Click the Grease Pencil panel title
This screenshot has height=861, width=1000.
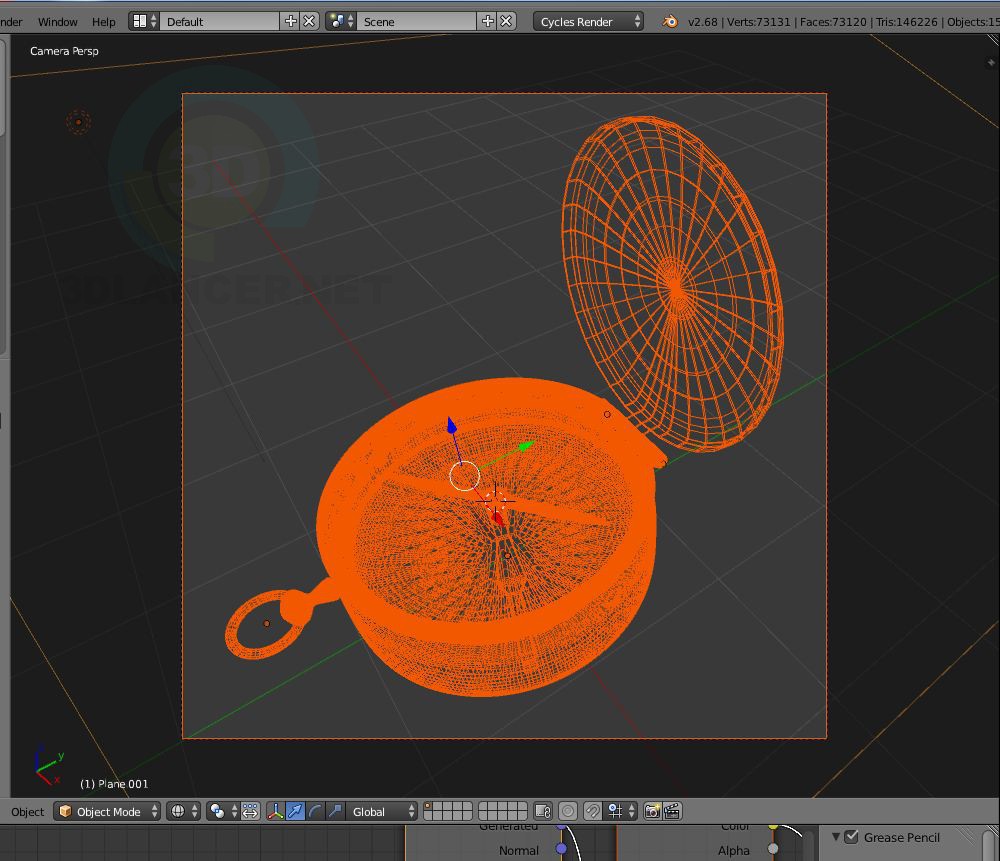[x=901, y=837]
